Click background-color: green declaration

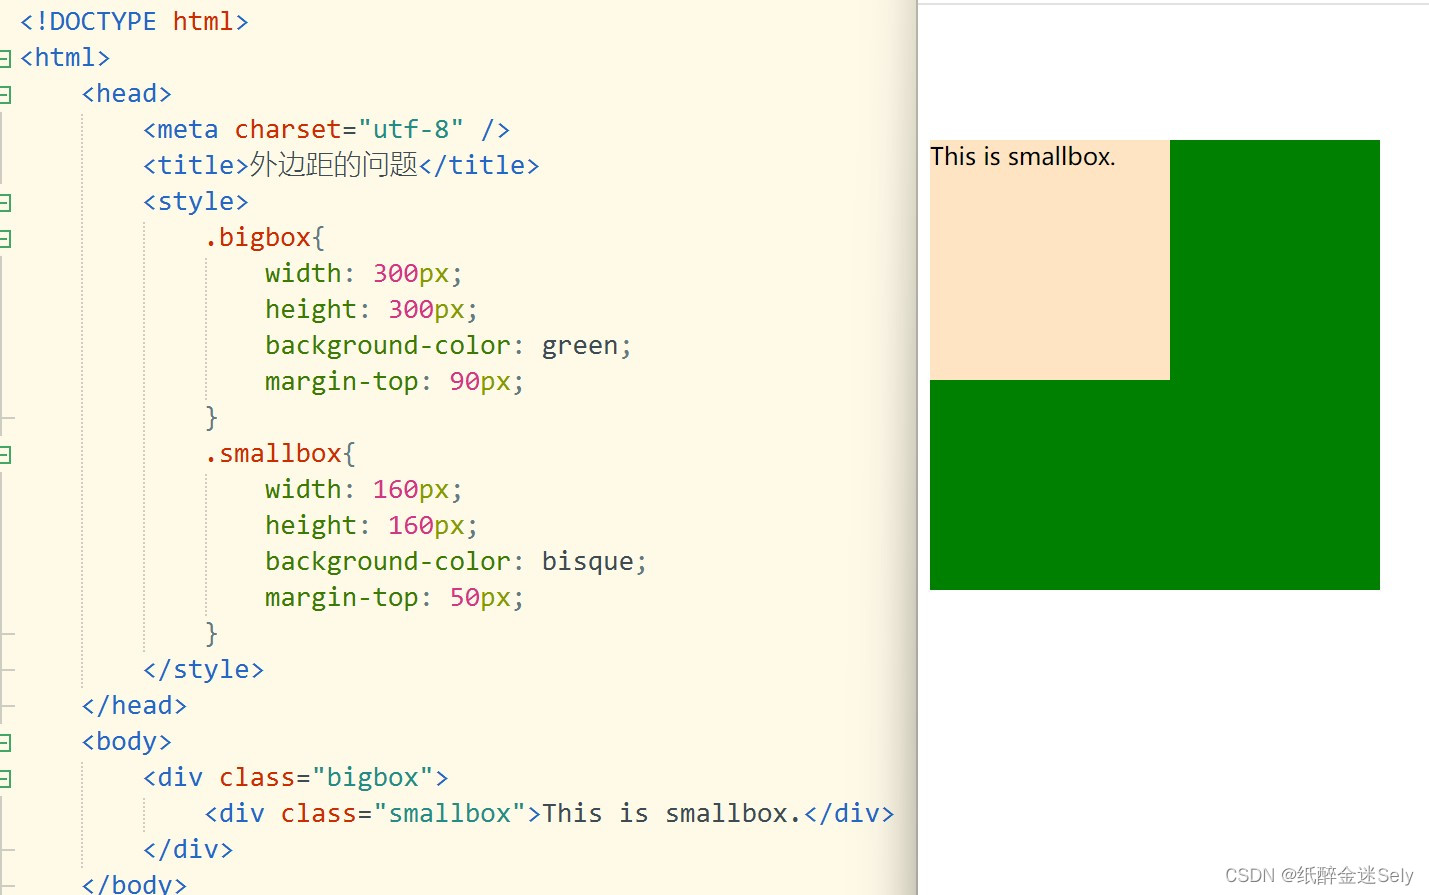[448, 345]
